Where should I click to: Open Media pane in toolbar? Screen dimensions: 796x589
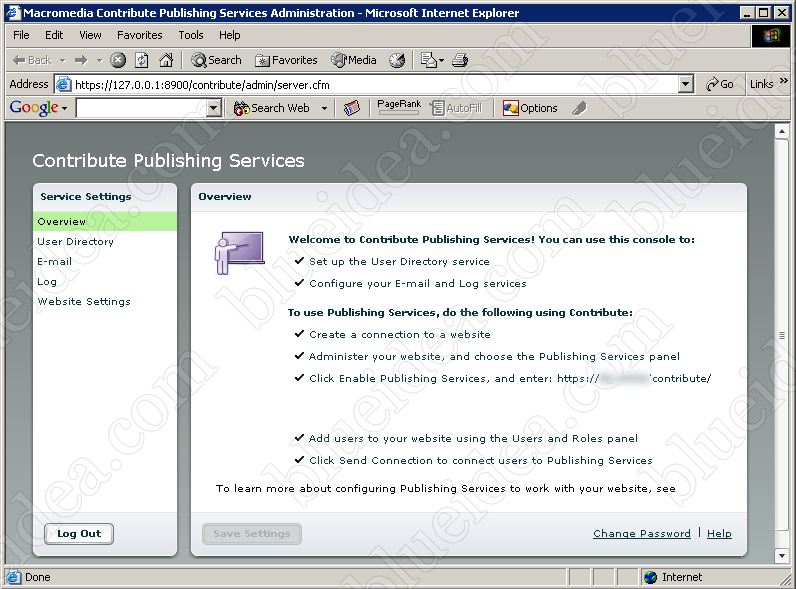tap(354, 60)
